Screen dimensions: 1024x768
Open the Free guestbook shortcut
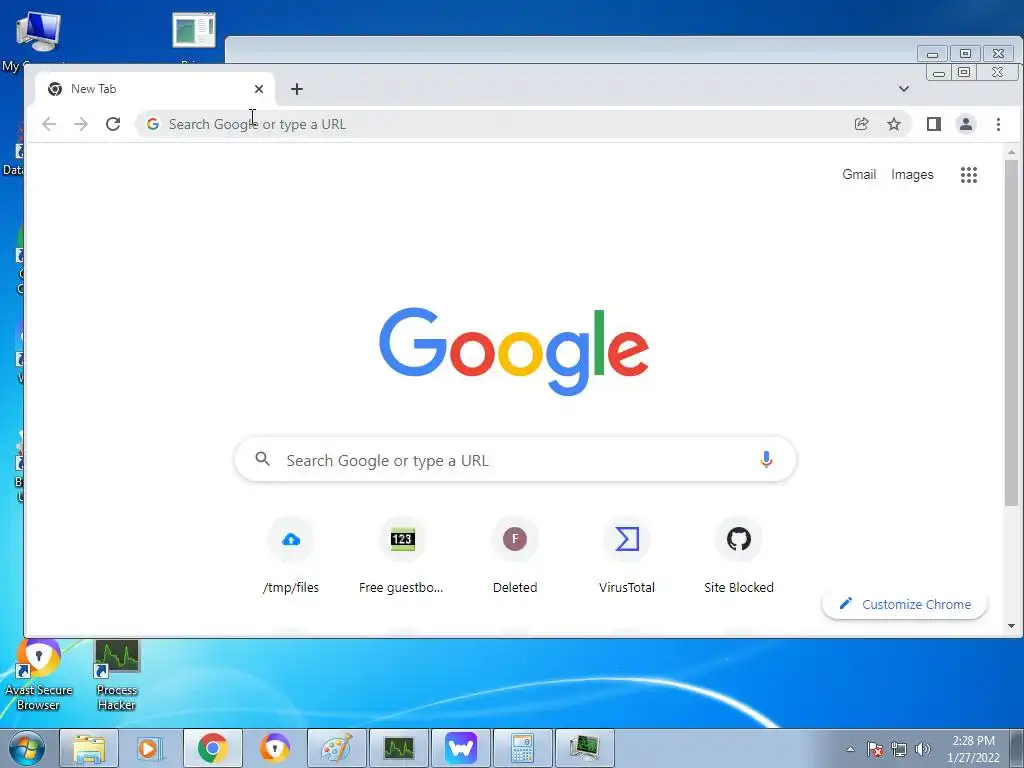point(402,555)
